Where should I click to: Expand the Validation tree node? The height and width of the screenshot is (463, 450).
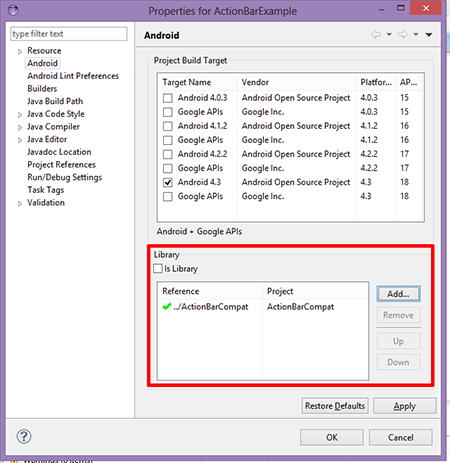click(20, 203)
